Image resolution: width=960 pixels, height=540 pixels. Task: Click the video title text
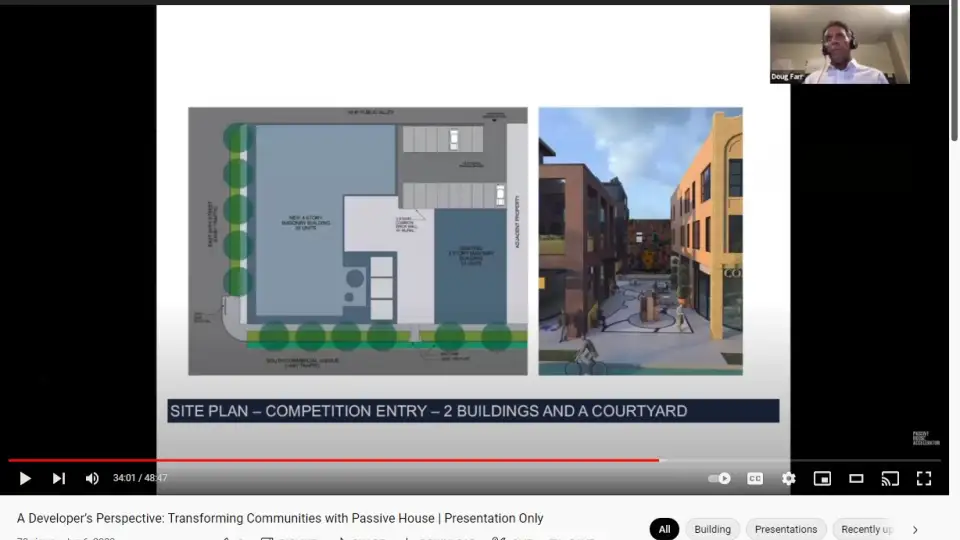pos(280,518)
